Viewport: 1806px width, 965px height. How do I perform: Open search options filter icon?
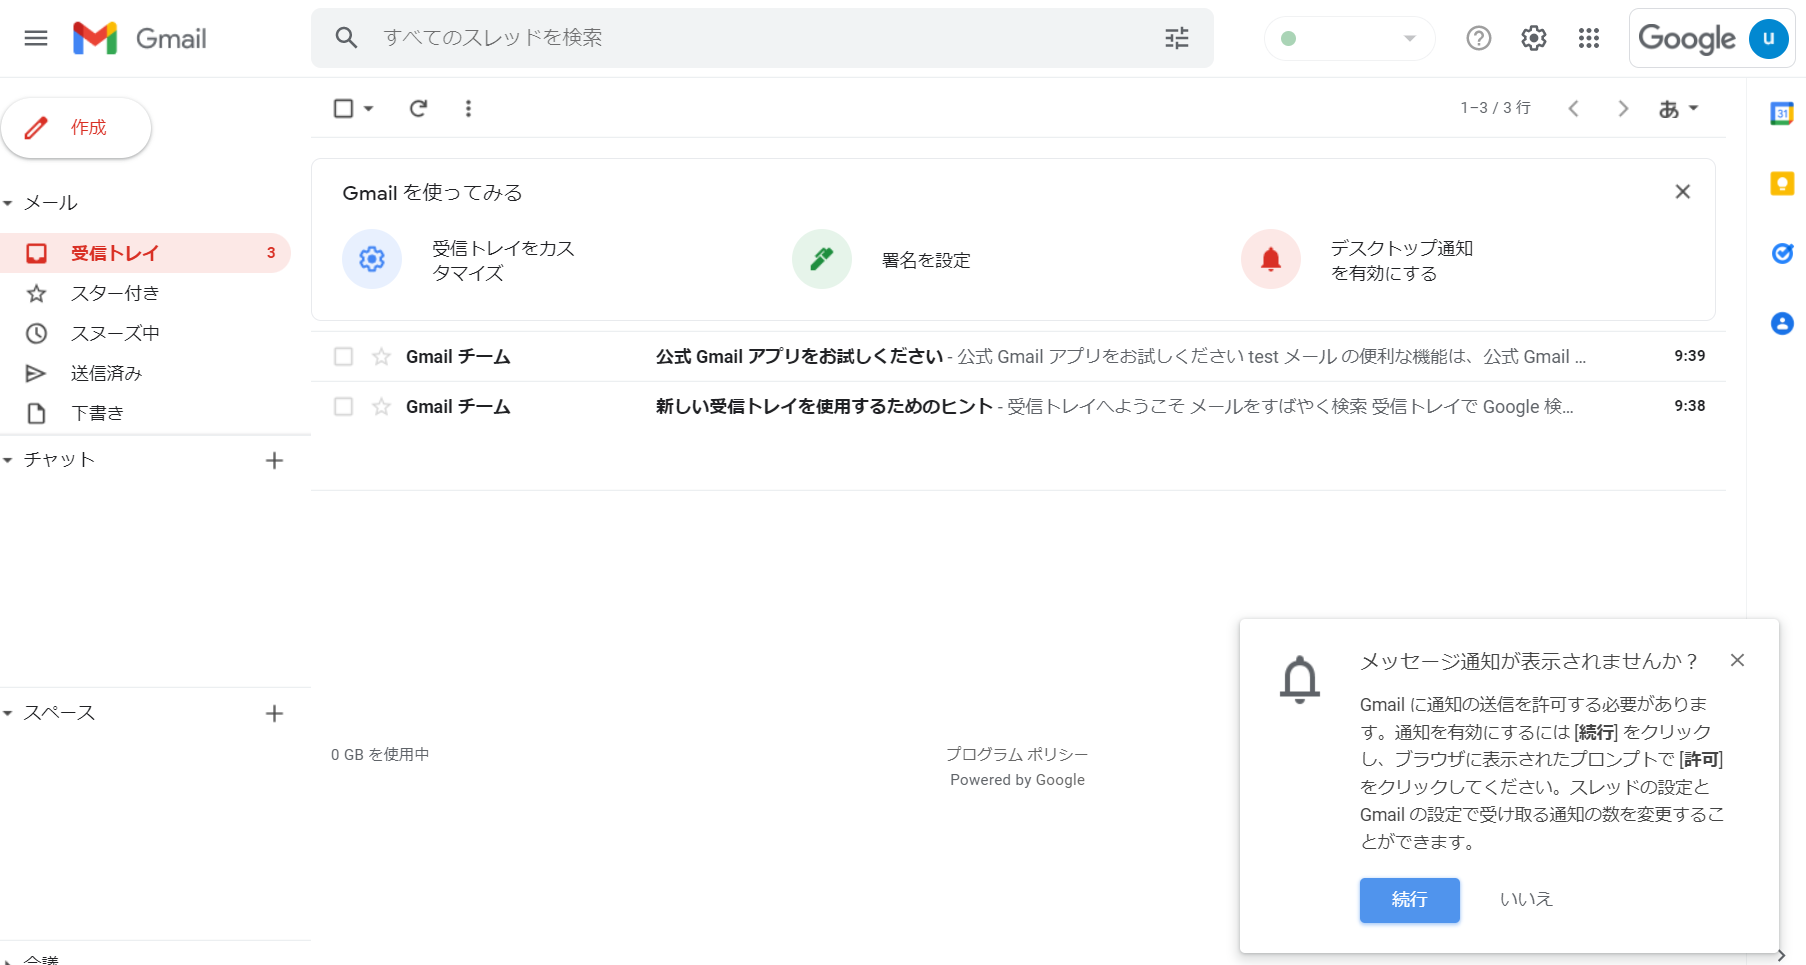[1177, 38]
